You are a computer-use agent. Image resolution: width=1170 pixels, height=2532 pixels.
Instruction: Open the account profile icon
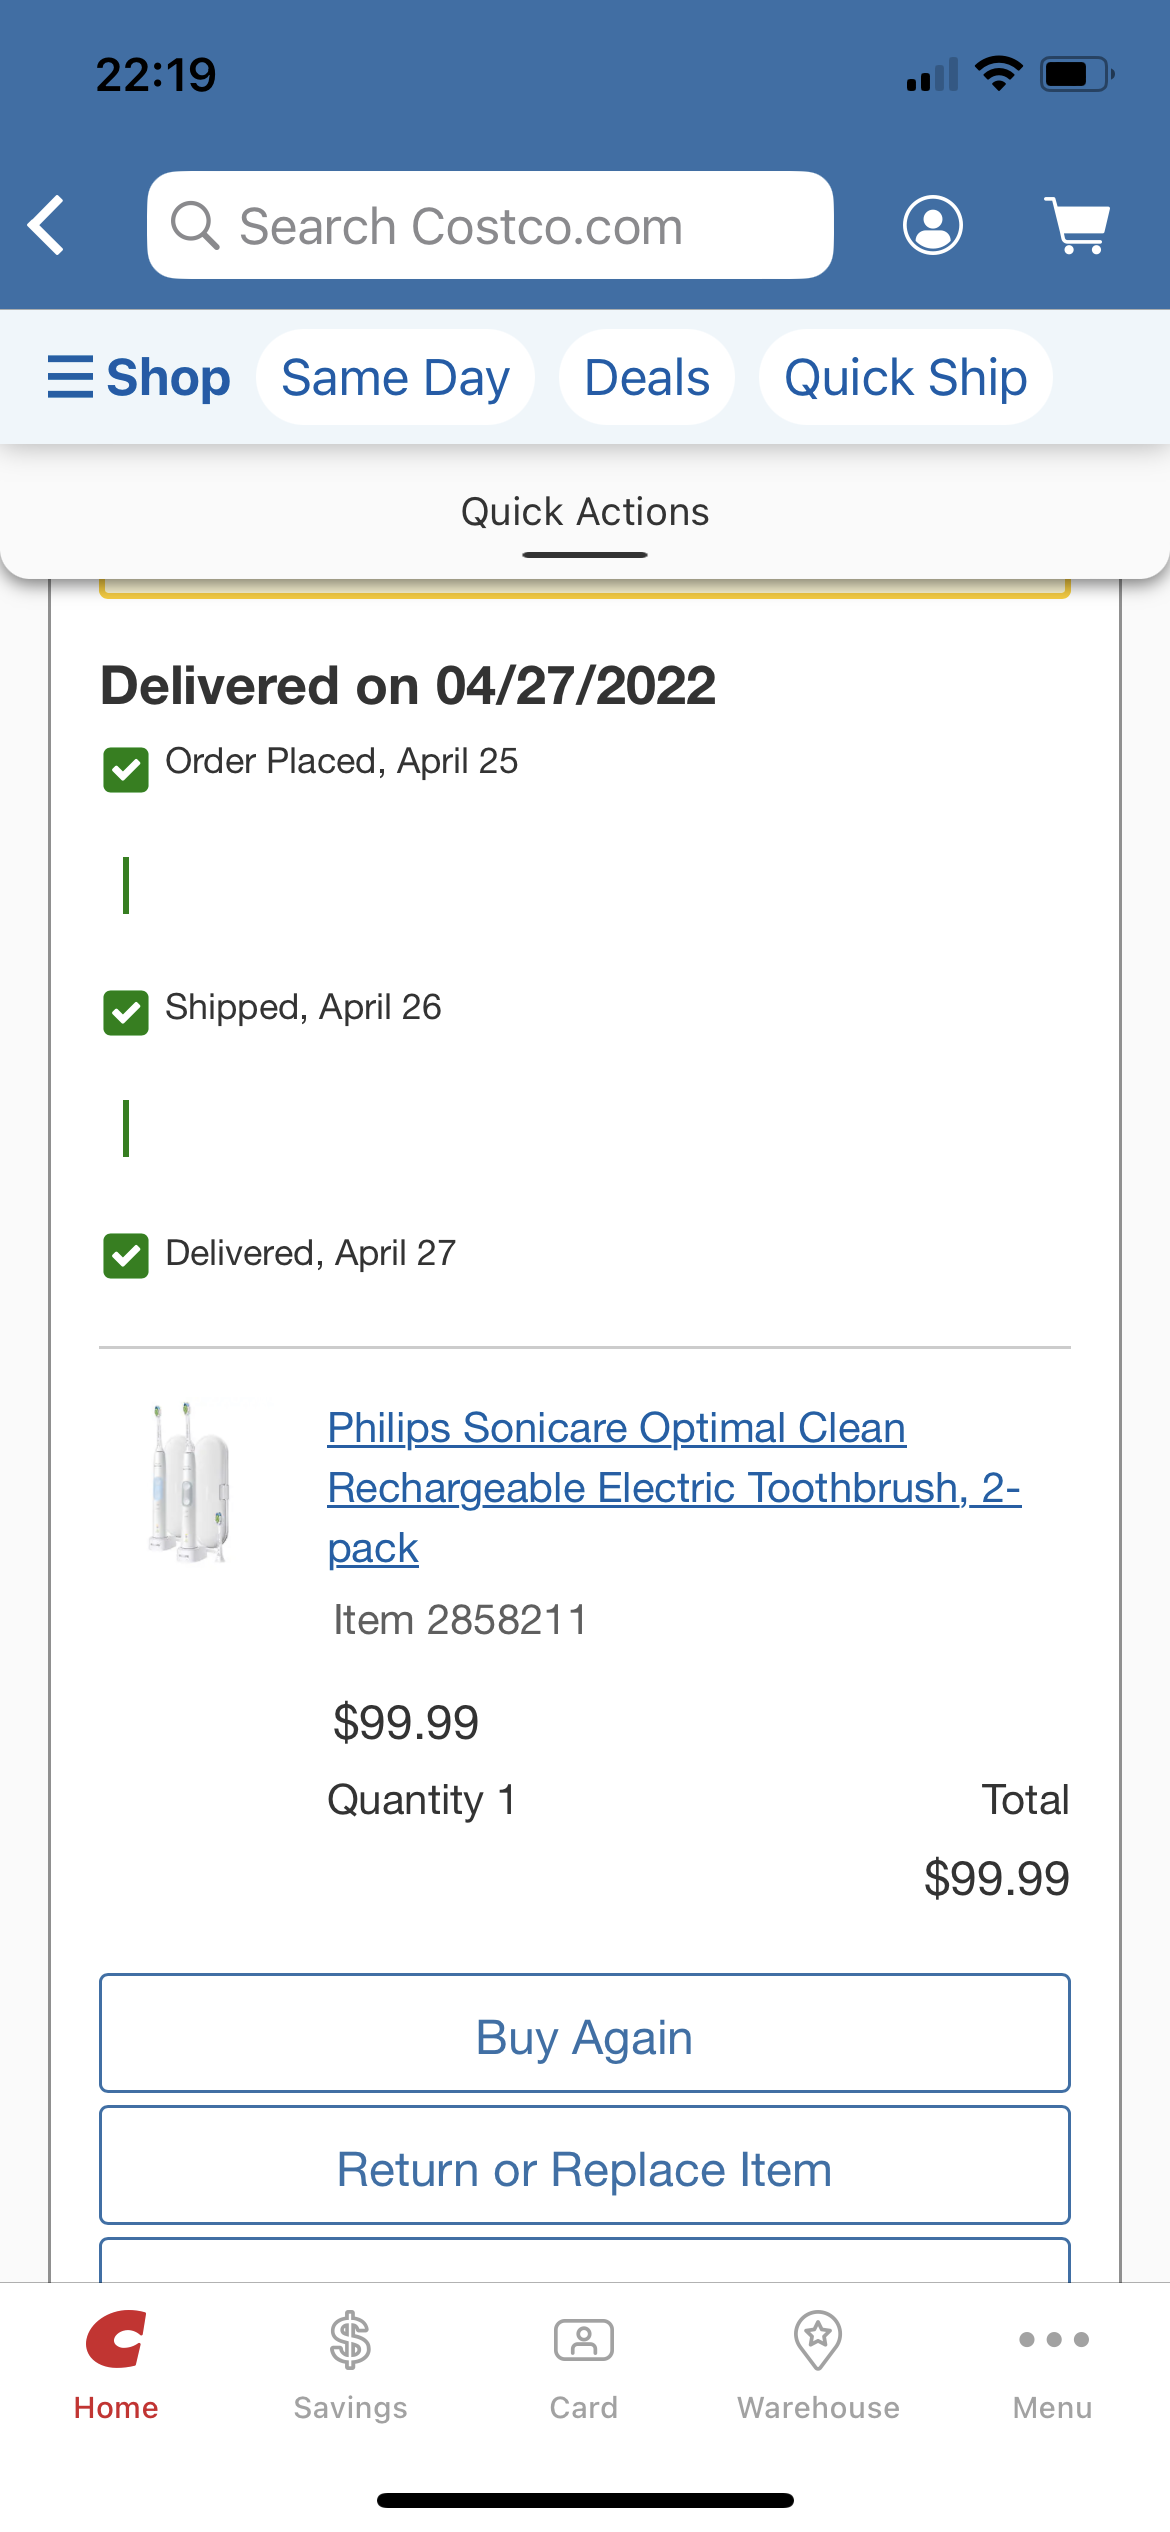tap(932, 225)
